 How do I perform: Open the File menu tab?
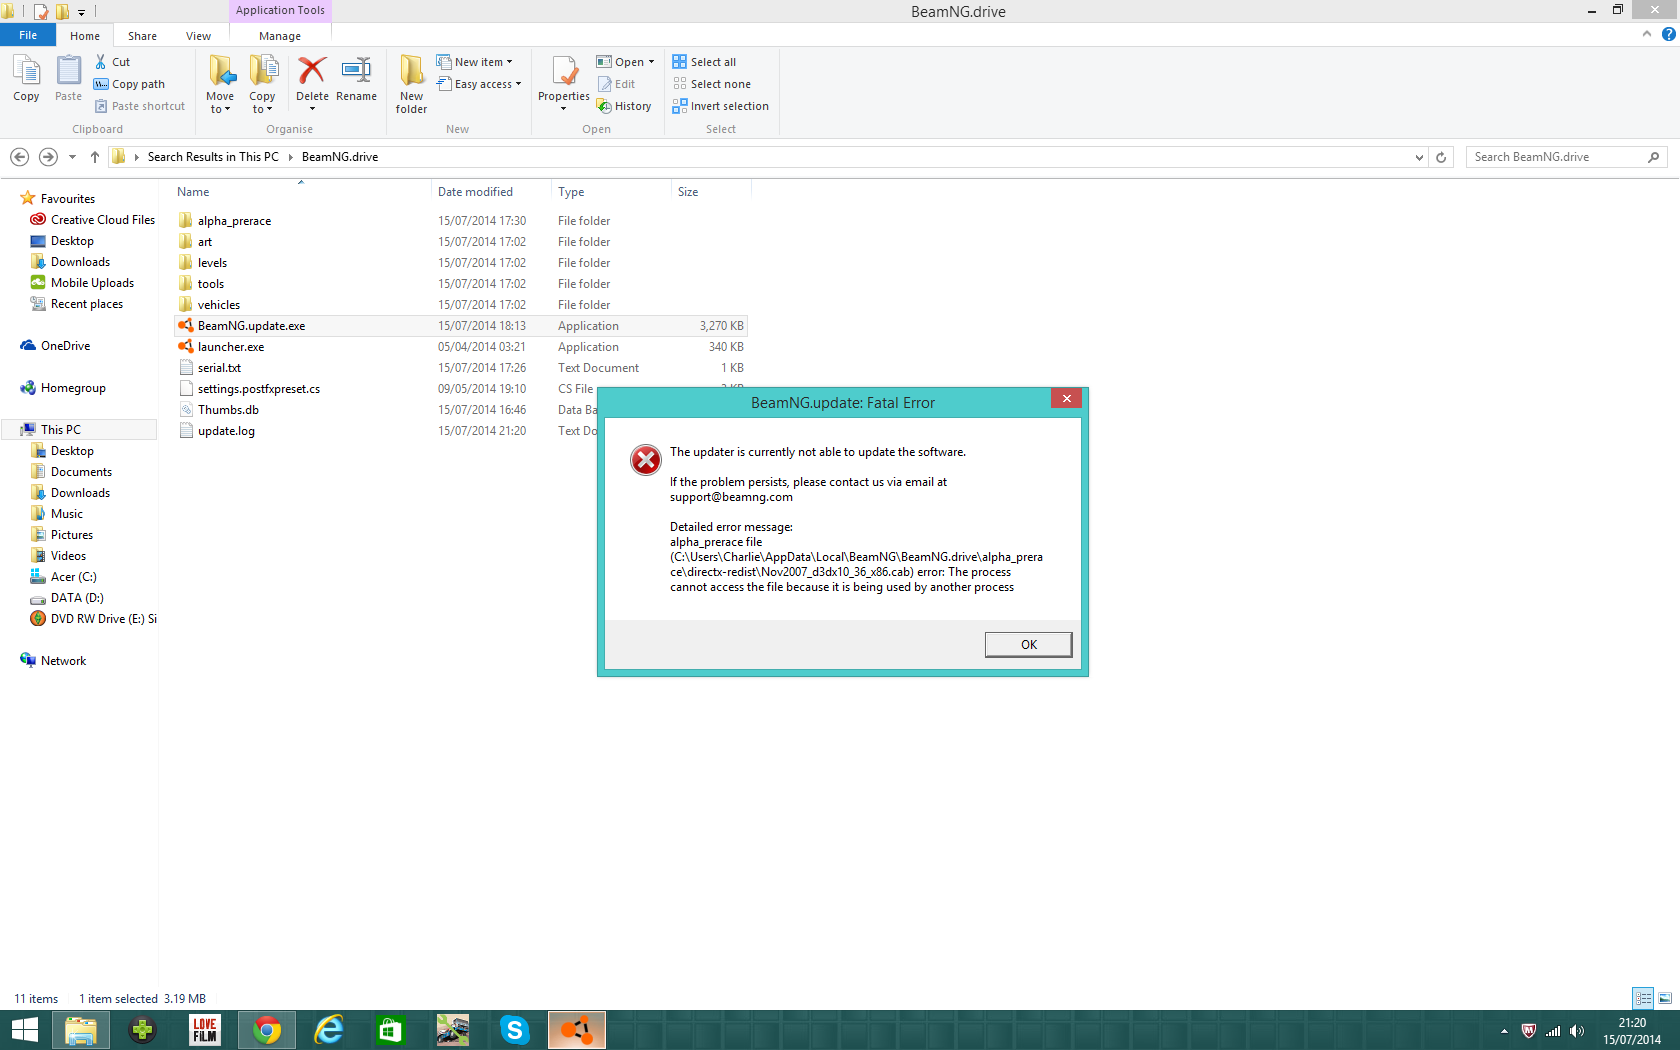coord(28,35)
